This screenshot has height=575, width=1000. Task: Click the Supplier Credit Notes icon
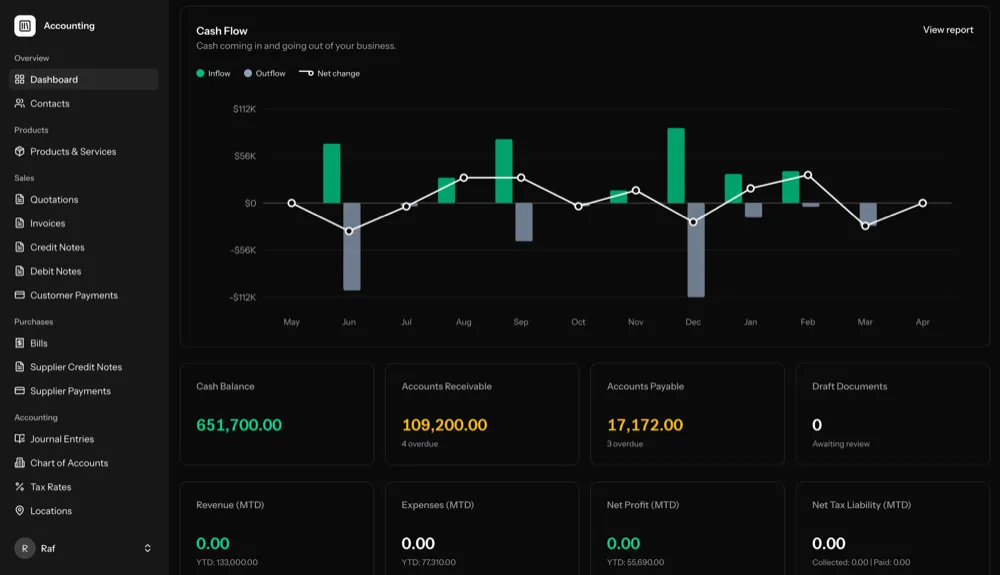point(20,367)
